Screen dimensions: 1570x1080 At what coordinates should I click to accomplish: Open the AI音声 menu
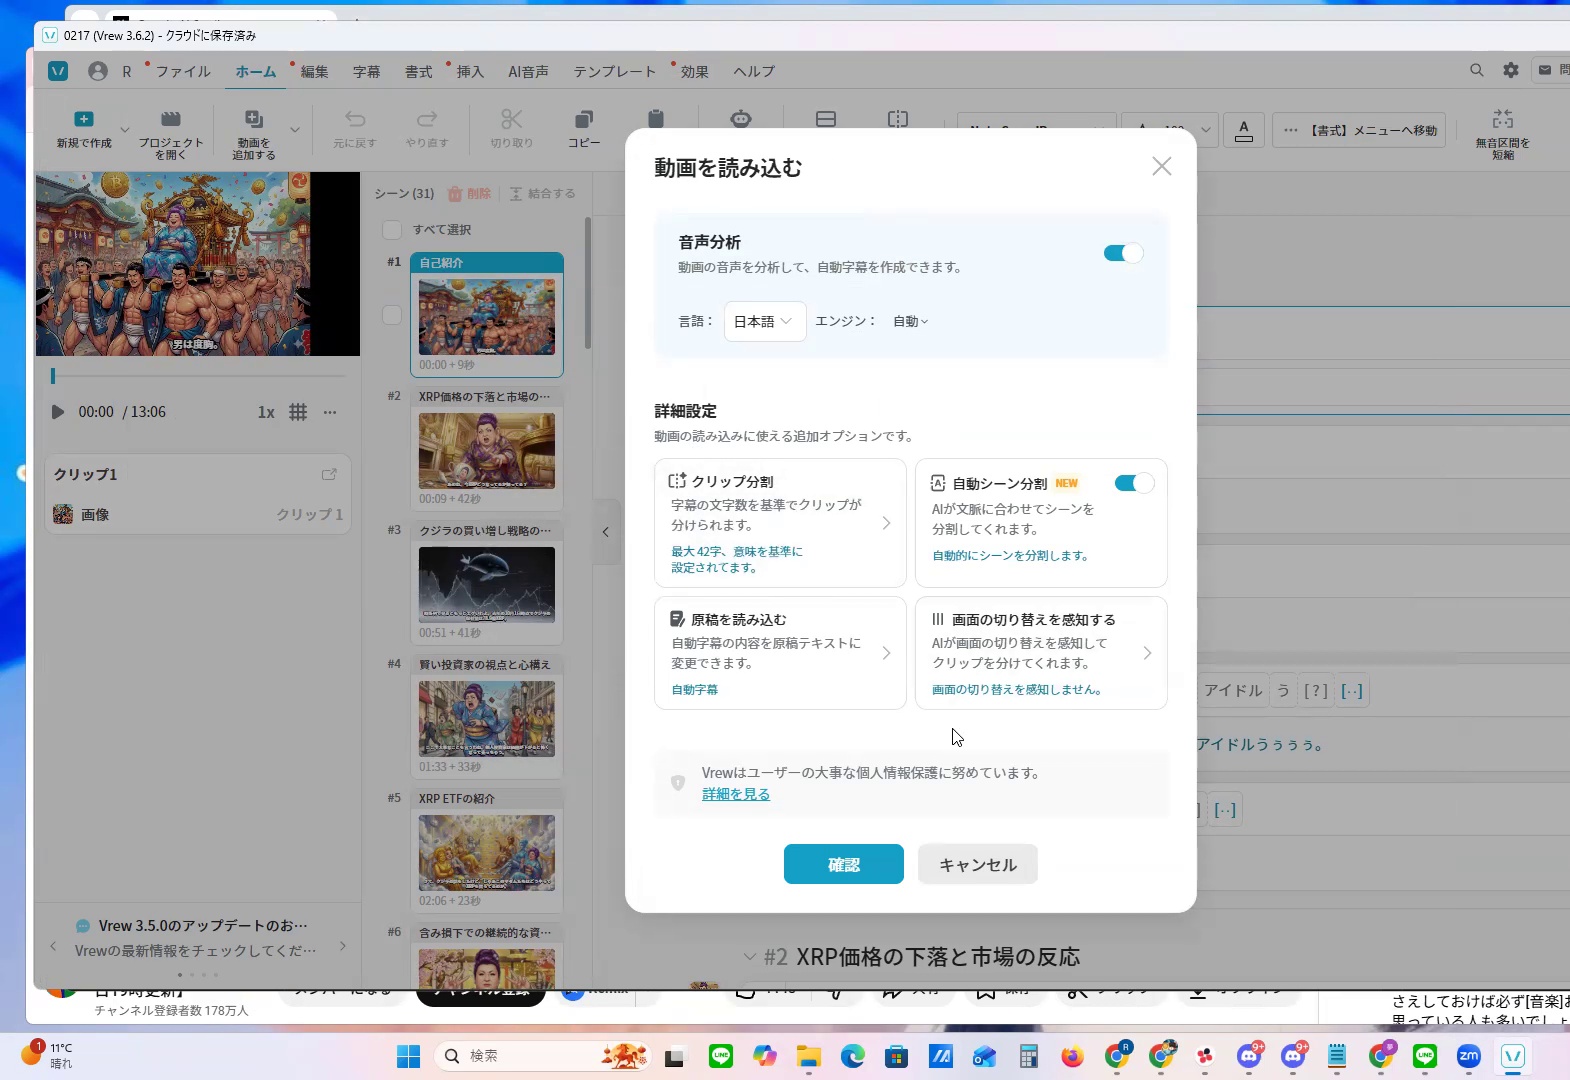click(x=528, y=71)
